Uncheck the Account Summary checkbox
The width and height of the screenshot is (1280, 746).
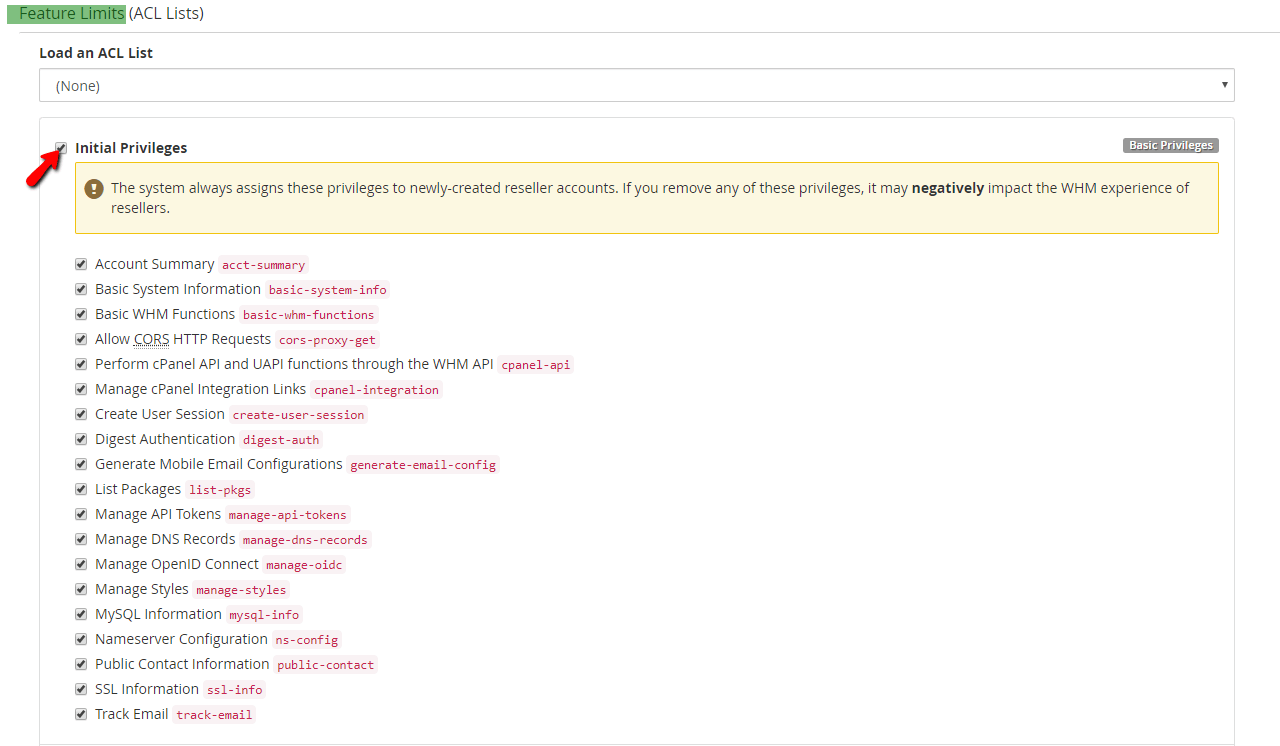(x=81, y=265)
